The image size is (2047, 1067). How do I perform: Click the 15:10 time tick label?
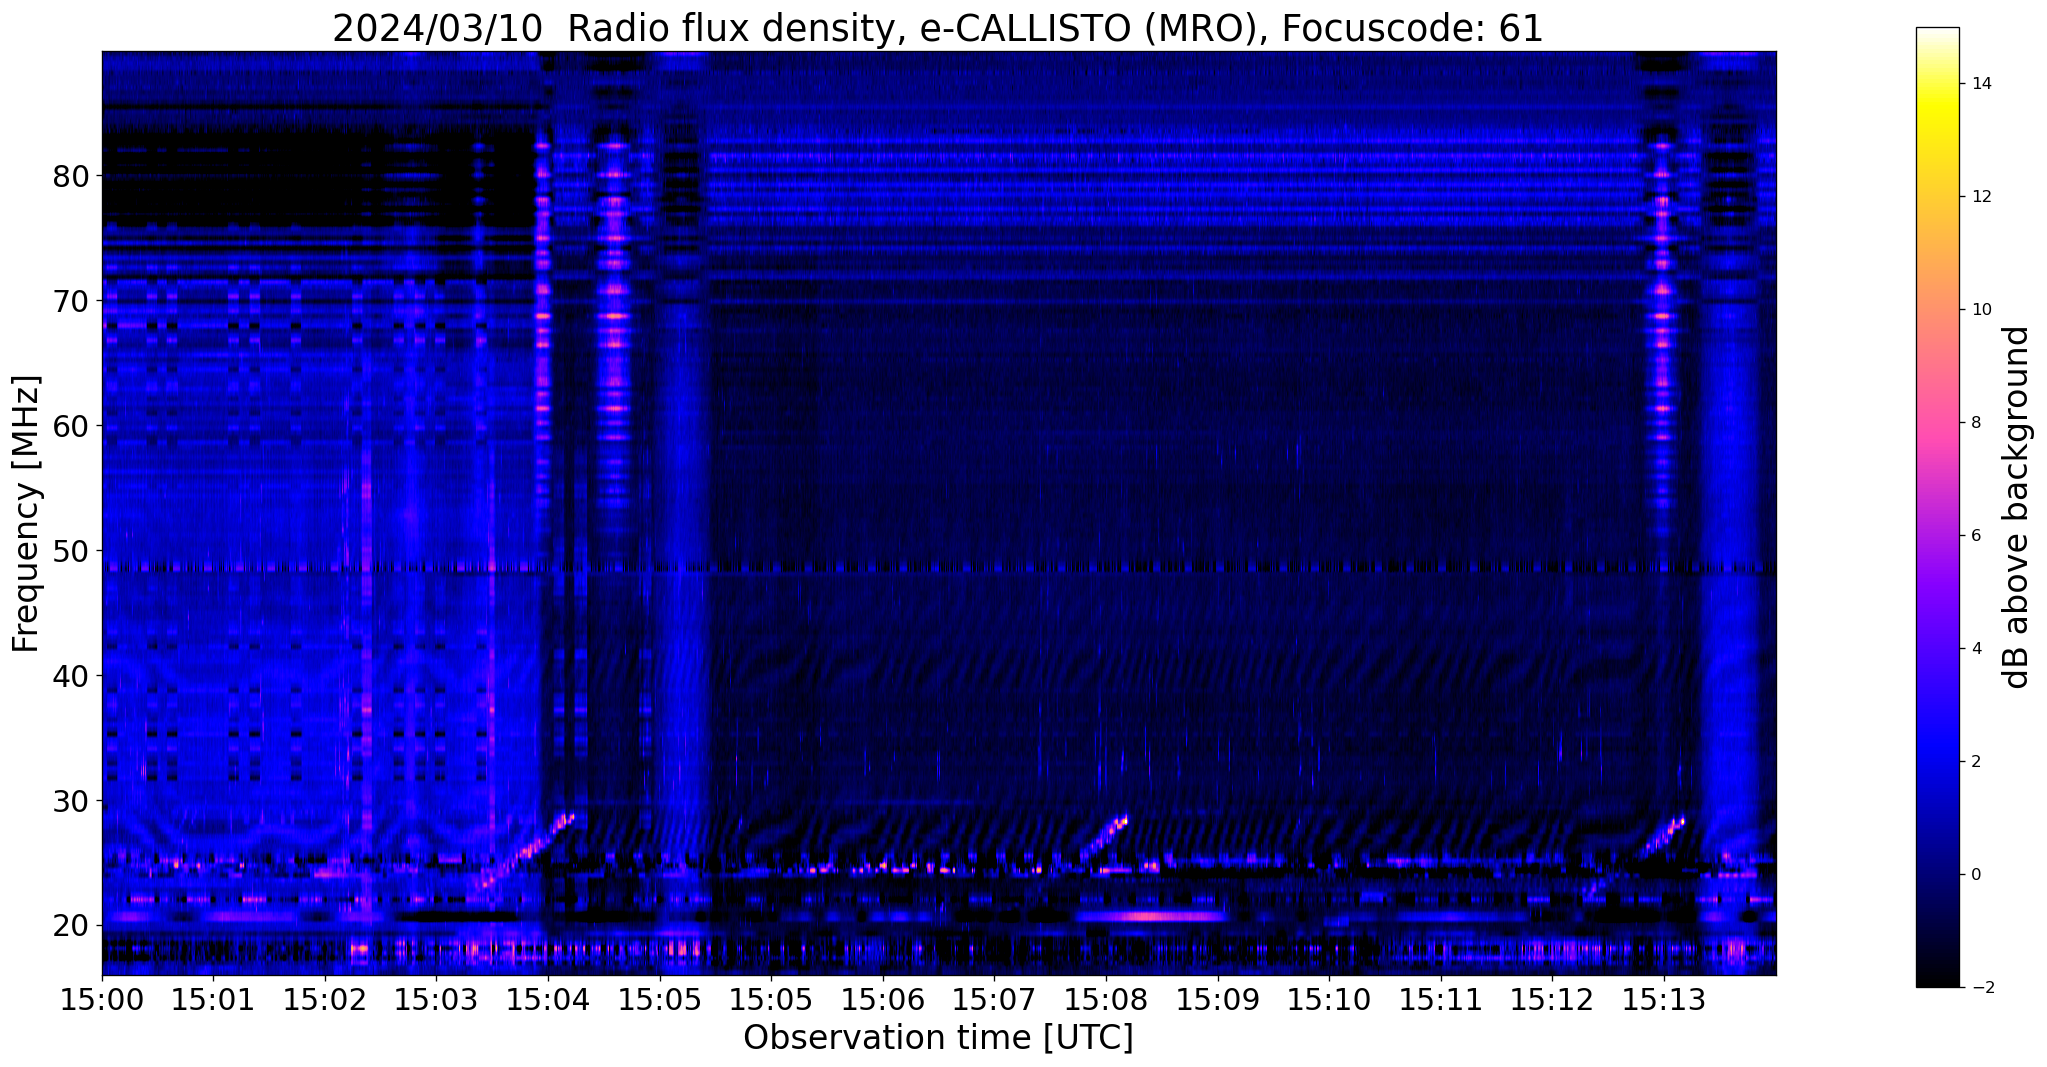(1329, 1000)
